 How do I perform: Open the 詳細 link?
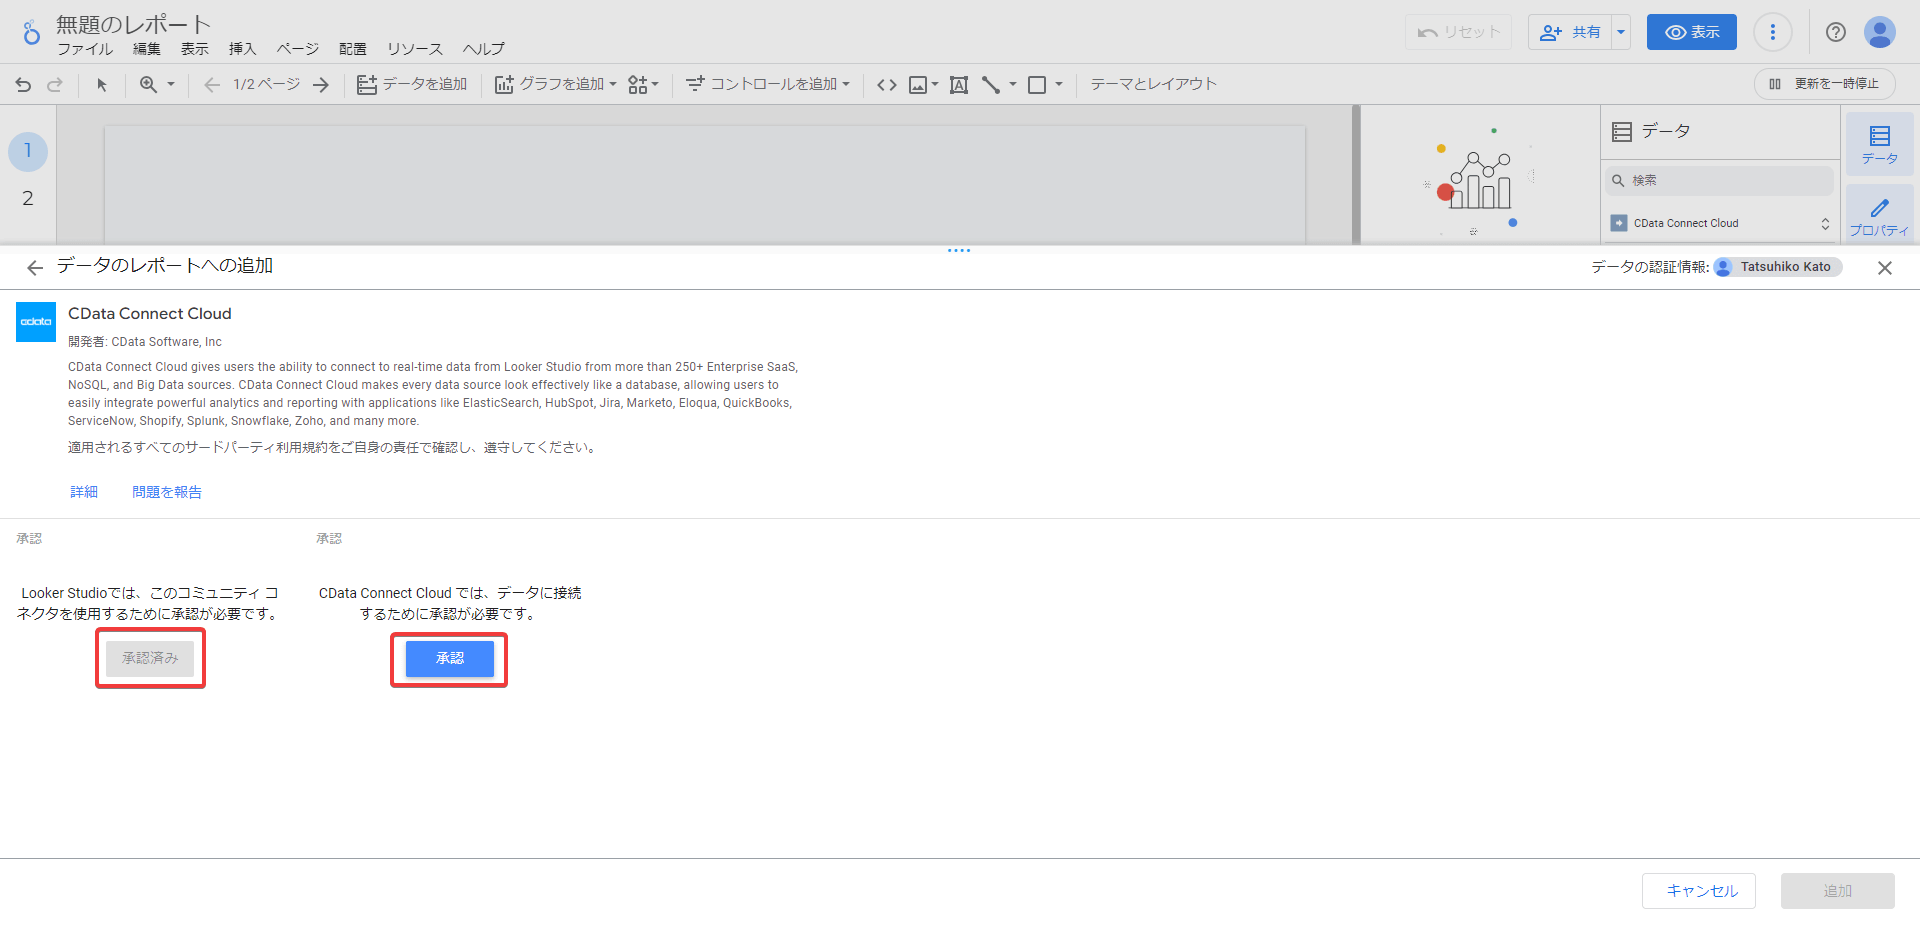click(84, 492)
